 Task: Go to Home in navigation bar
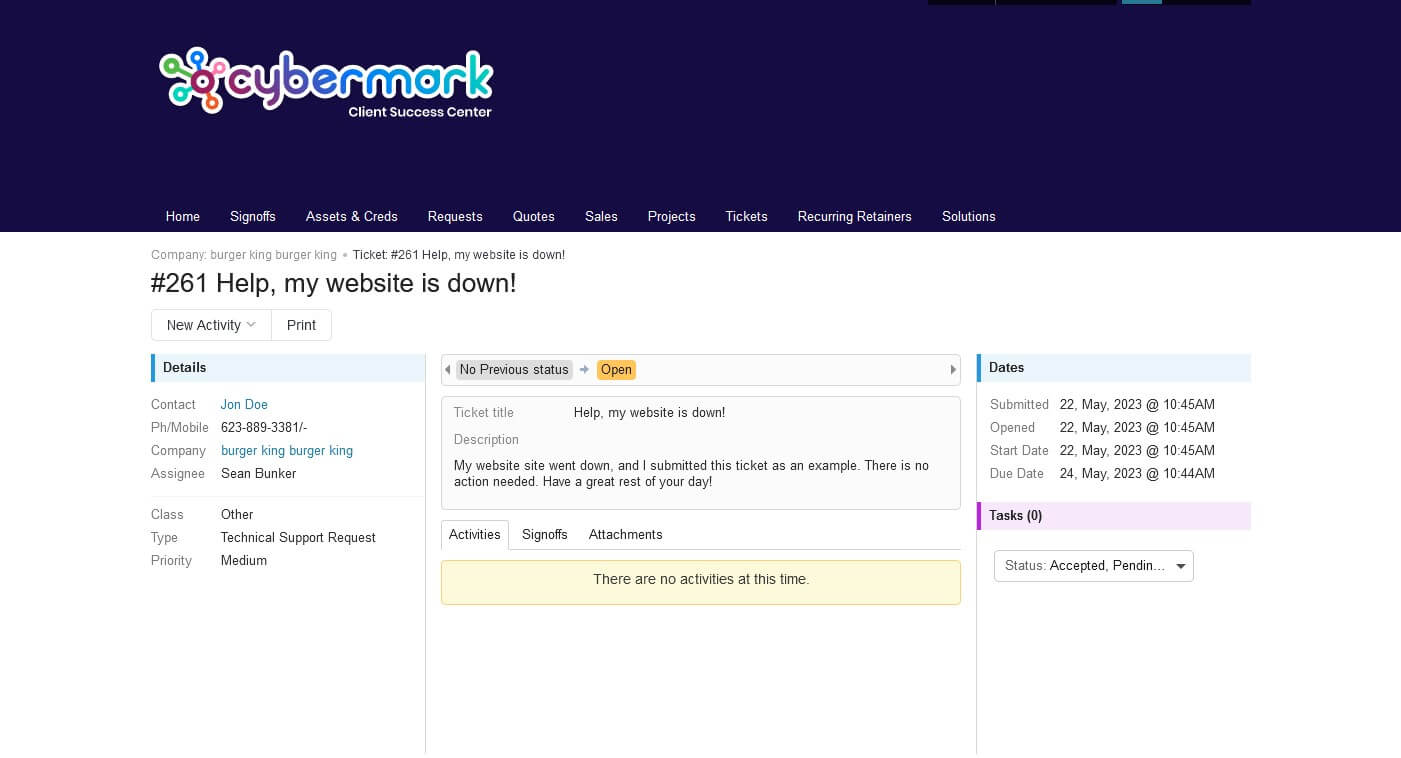coord(183,217)
